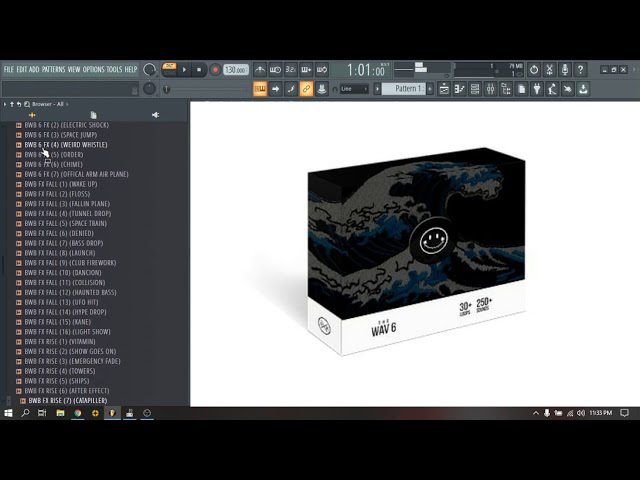Open the Mixer view icon

point(490,89)
